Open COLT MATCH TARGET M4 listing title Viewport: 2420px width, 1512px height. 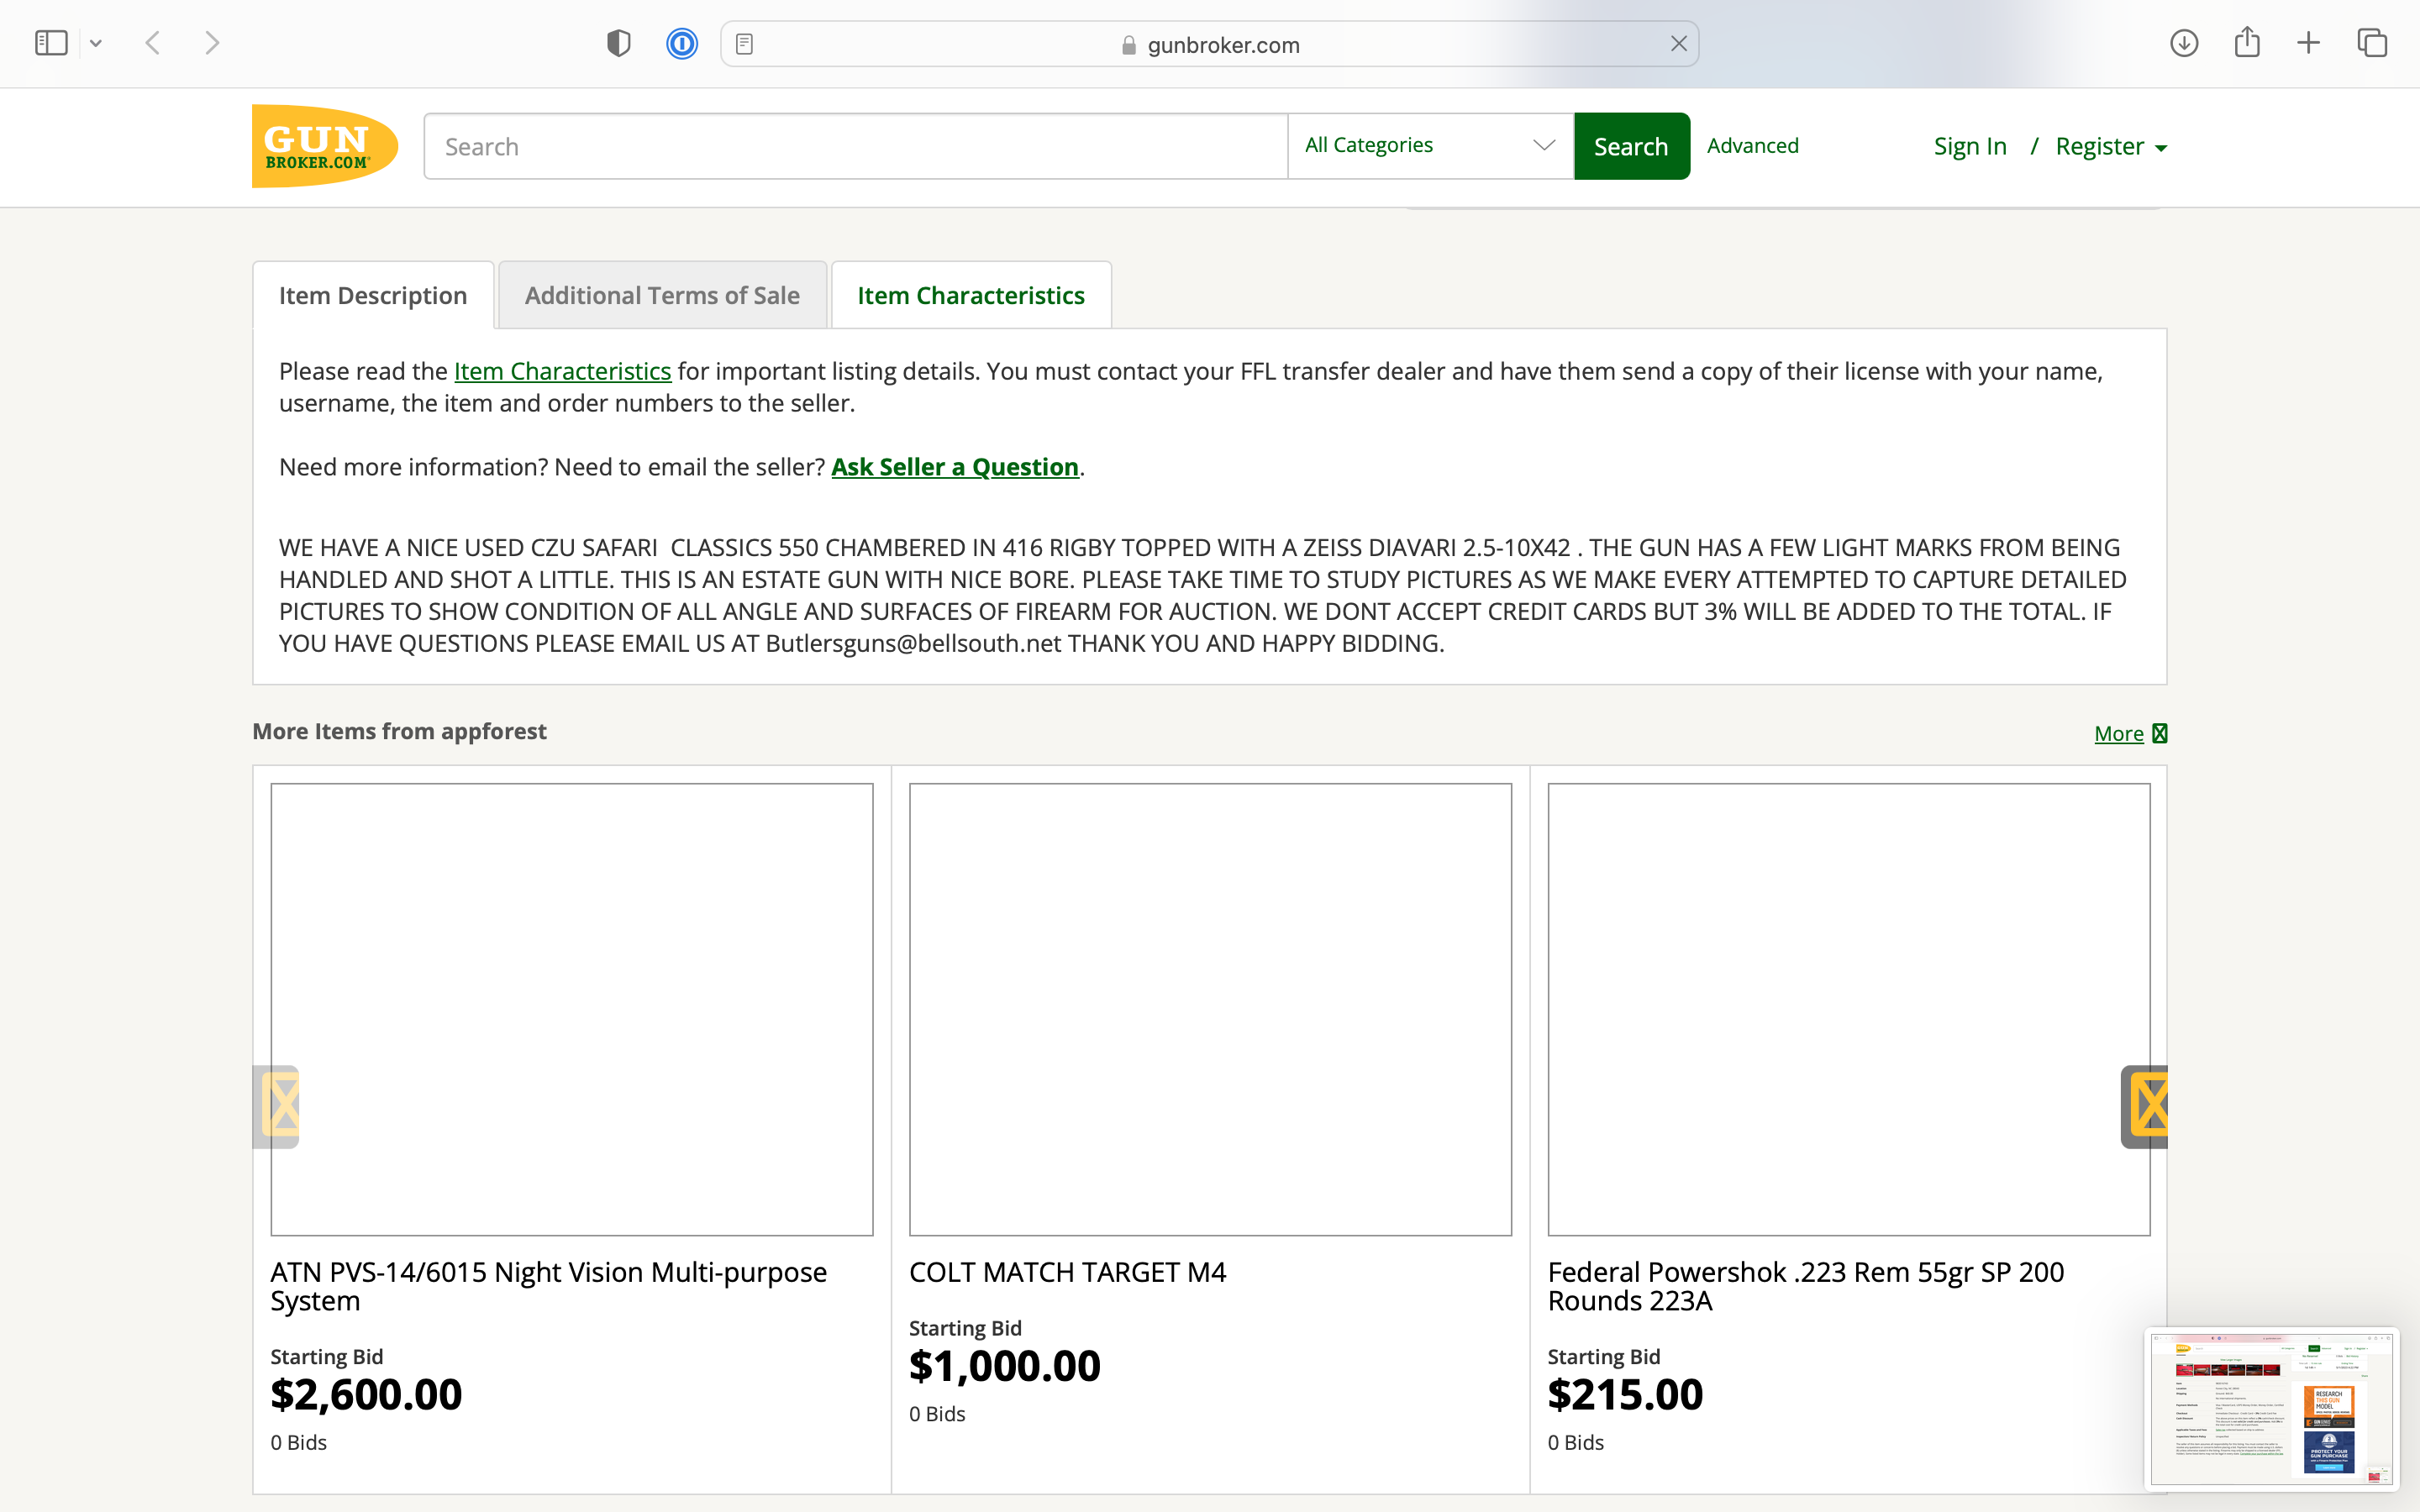1067,1272
